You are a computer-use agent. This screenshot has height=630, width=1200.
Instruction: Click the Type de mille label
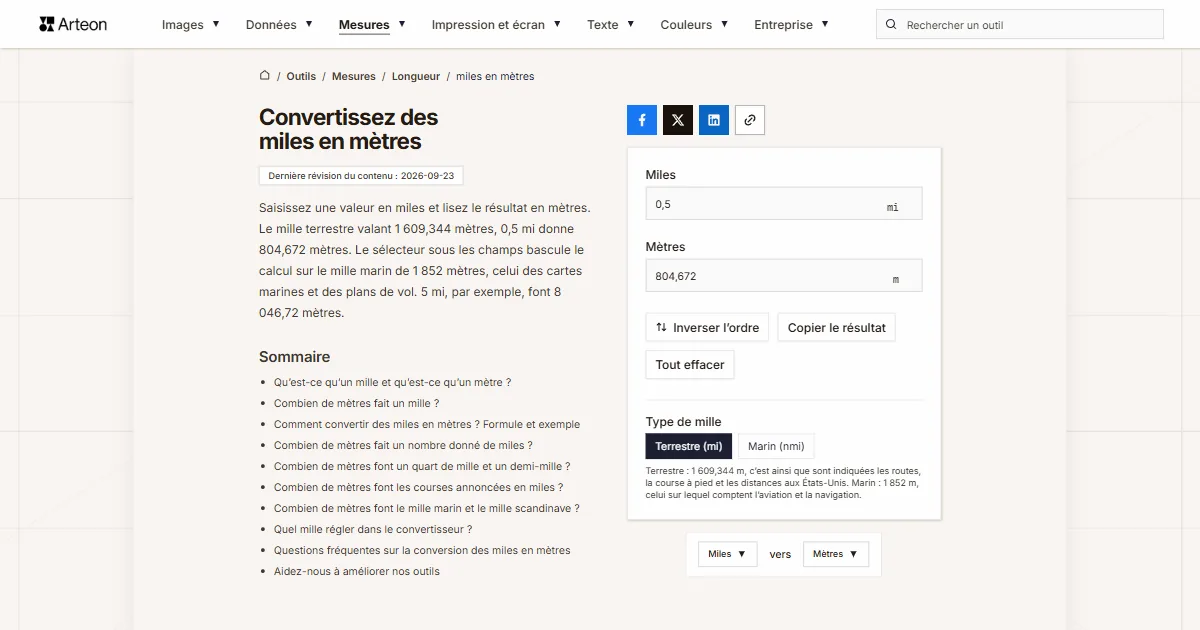point(683,422)
